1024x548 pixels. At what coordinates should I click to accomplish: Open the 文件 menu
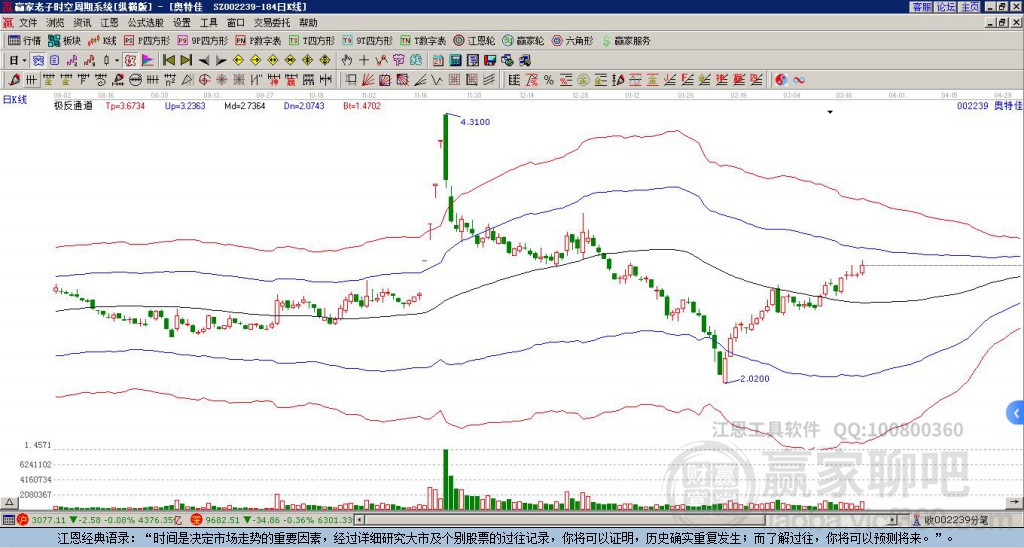coord(28,23)
